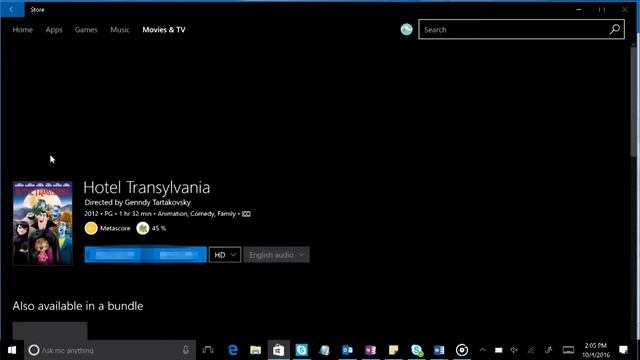
Task: Show hidden system tray icons
Action: [483, 350]
